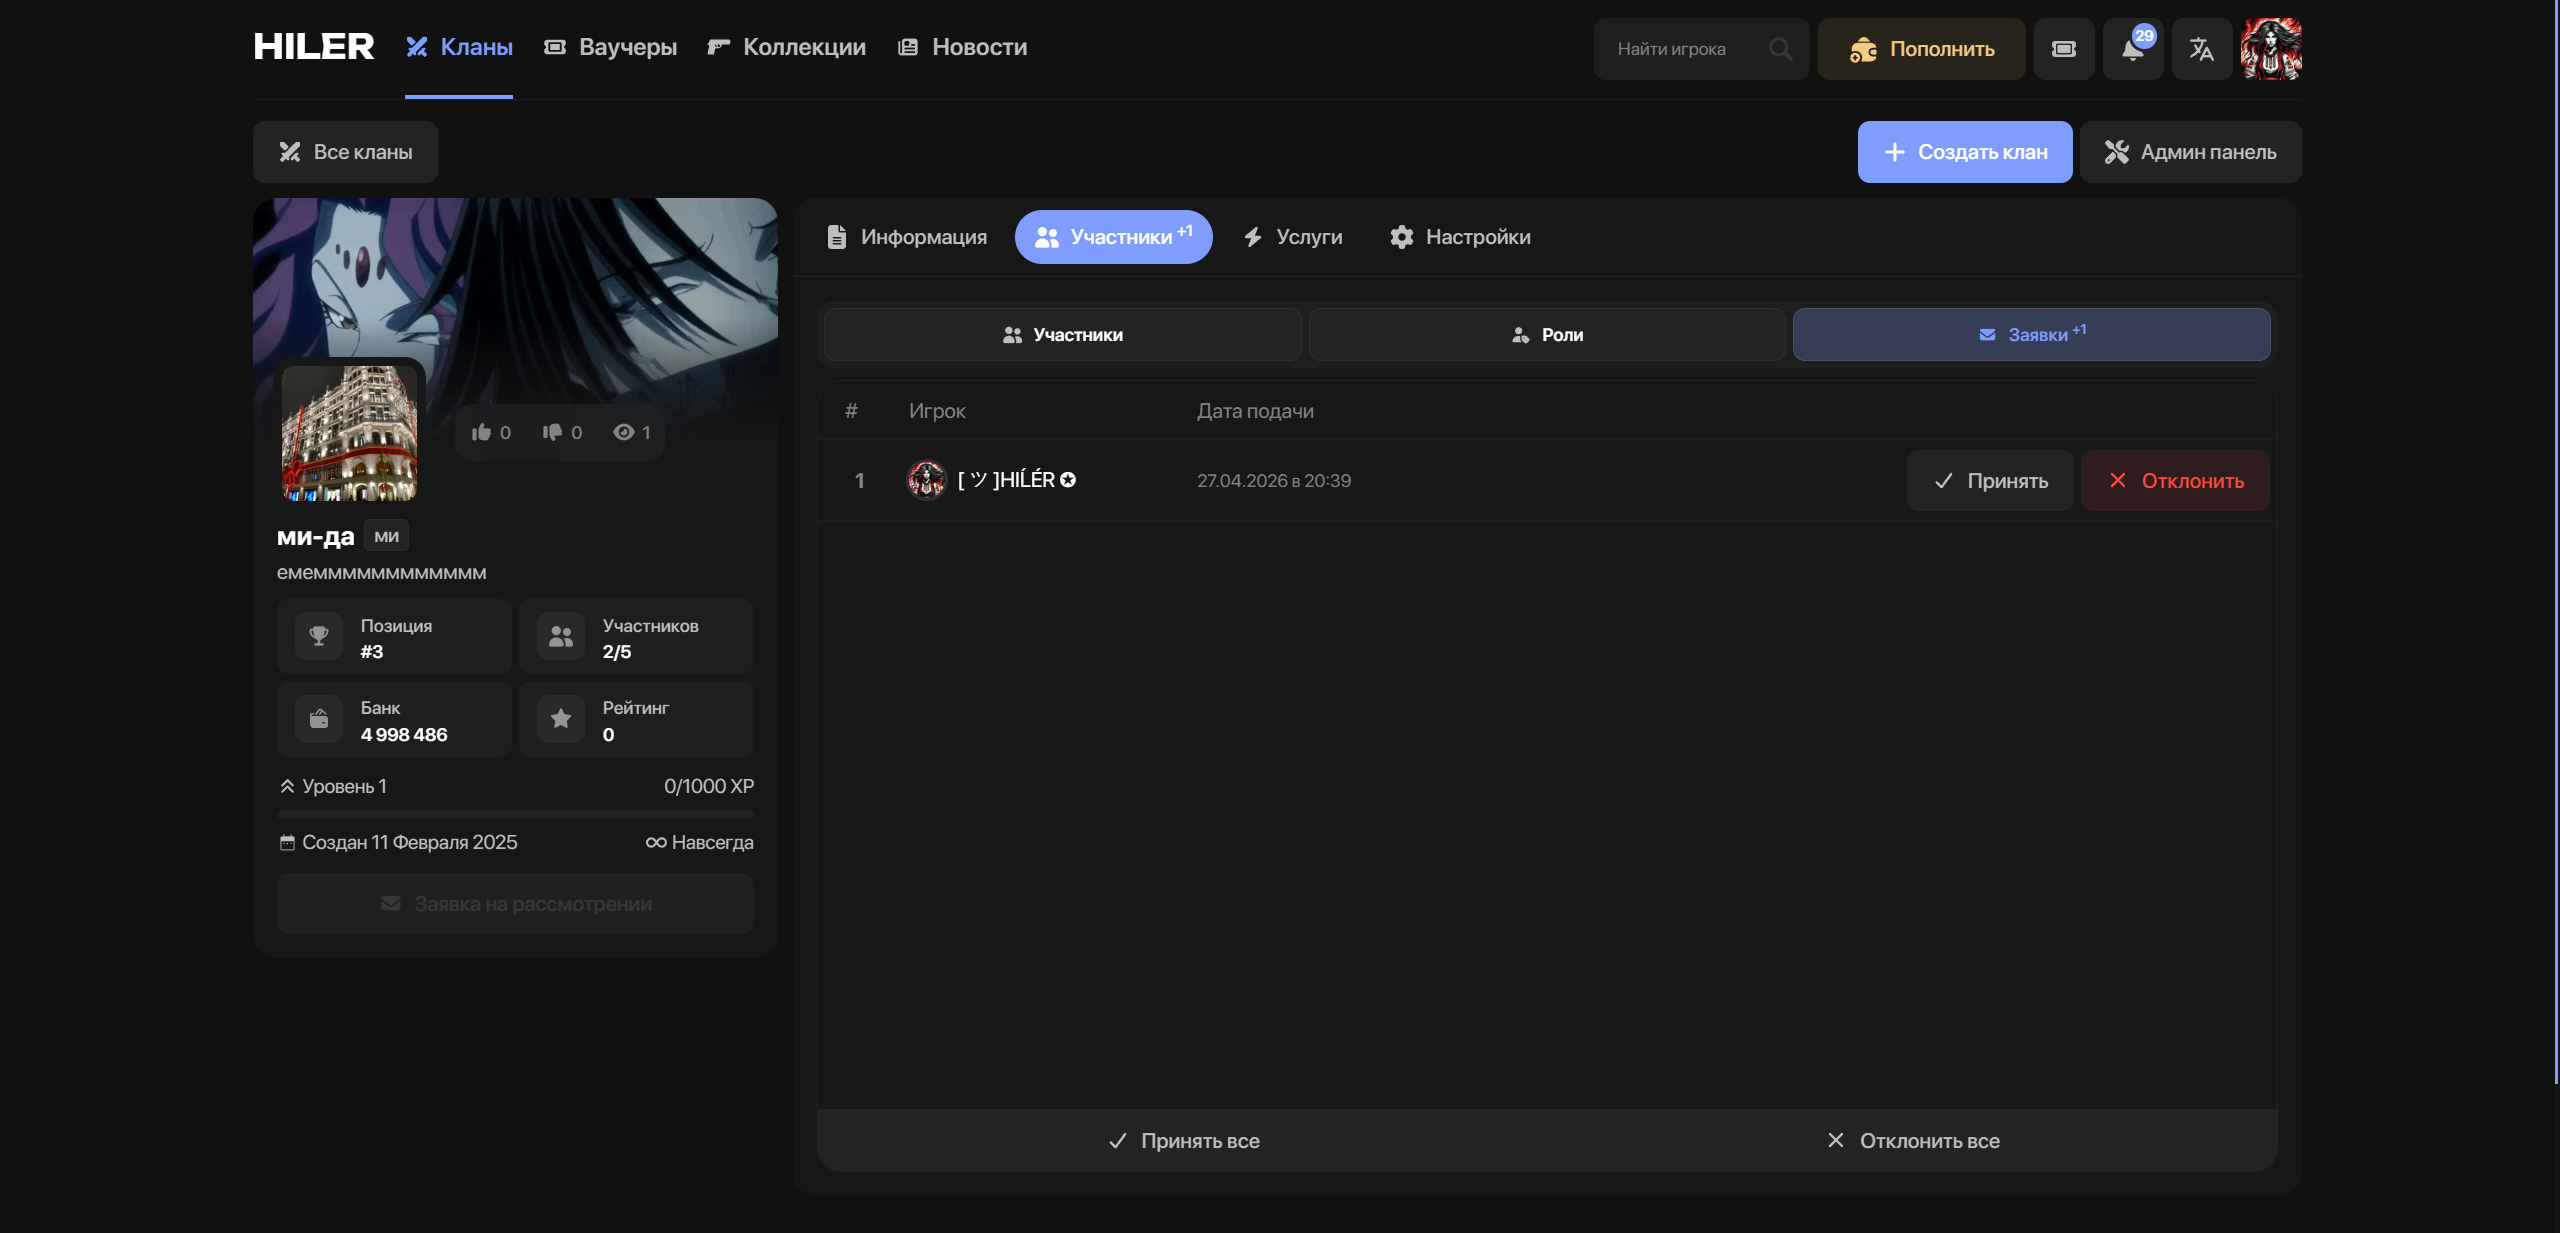Accept the request with Принять
This screenshot has width=2560, height=1233.
[1990, 481]
